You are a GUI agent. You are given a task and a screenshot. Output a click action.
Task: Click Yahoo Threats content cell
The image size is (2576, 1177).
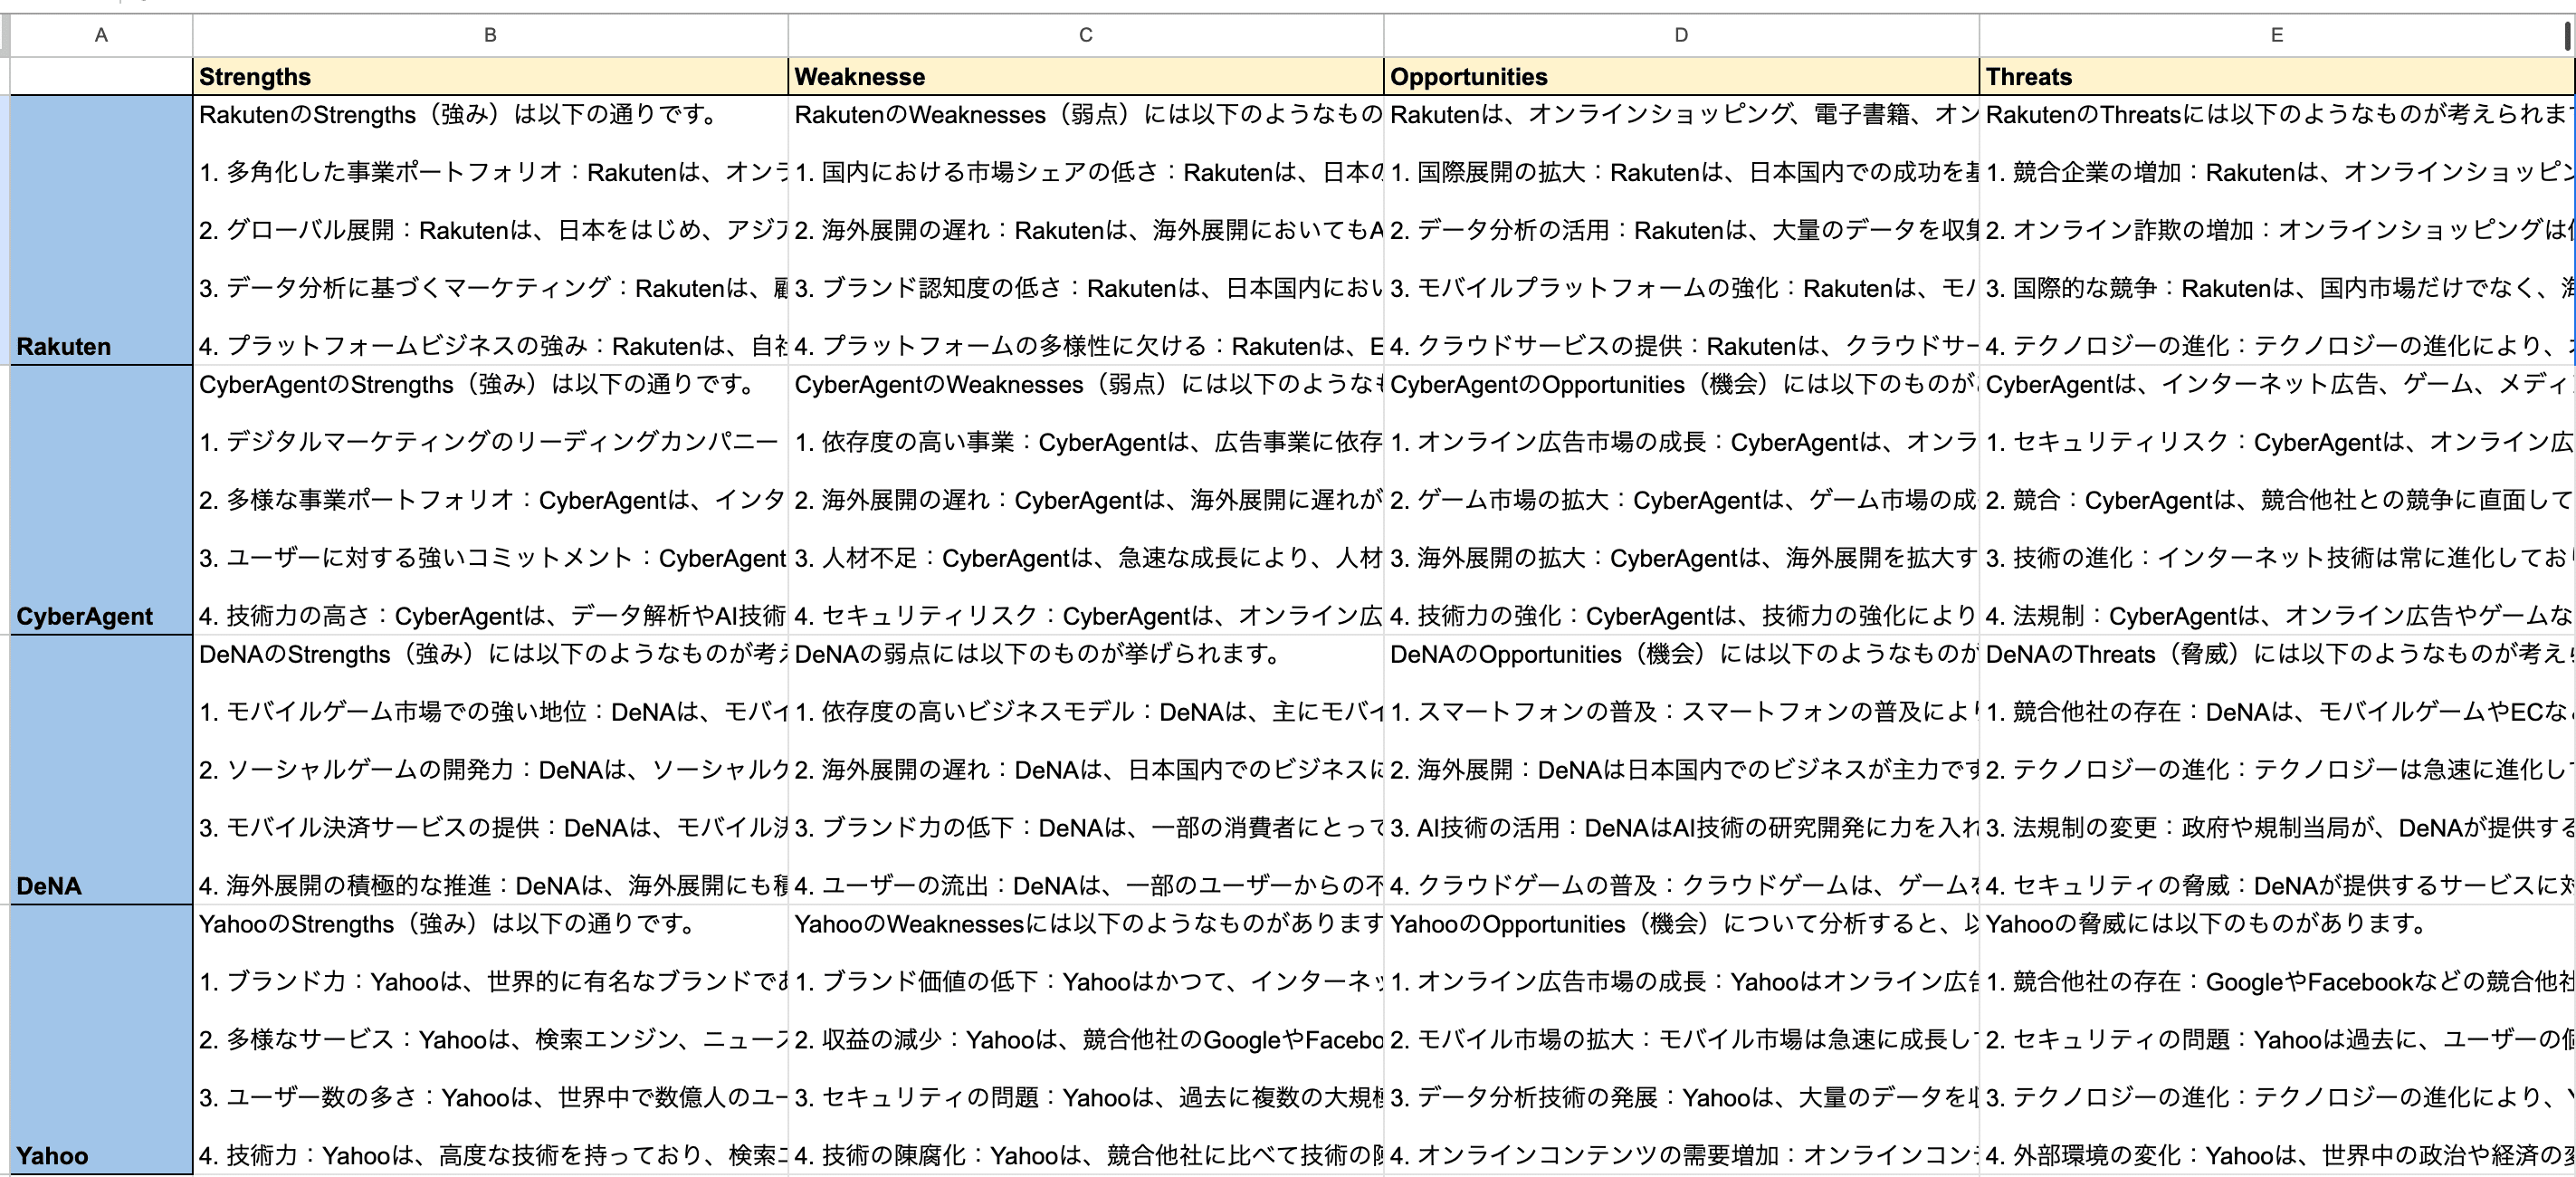click(2276, 1040)
